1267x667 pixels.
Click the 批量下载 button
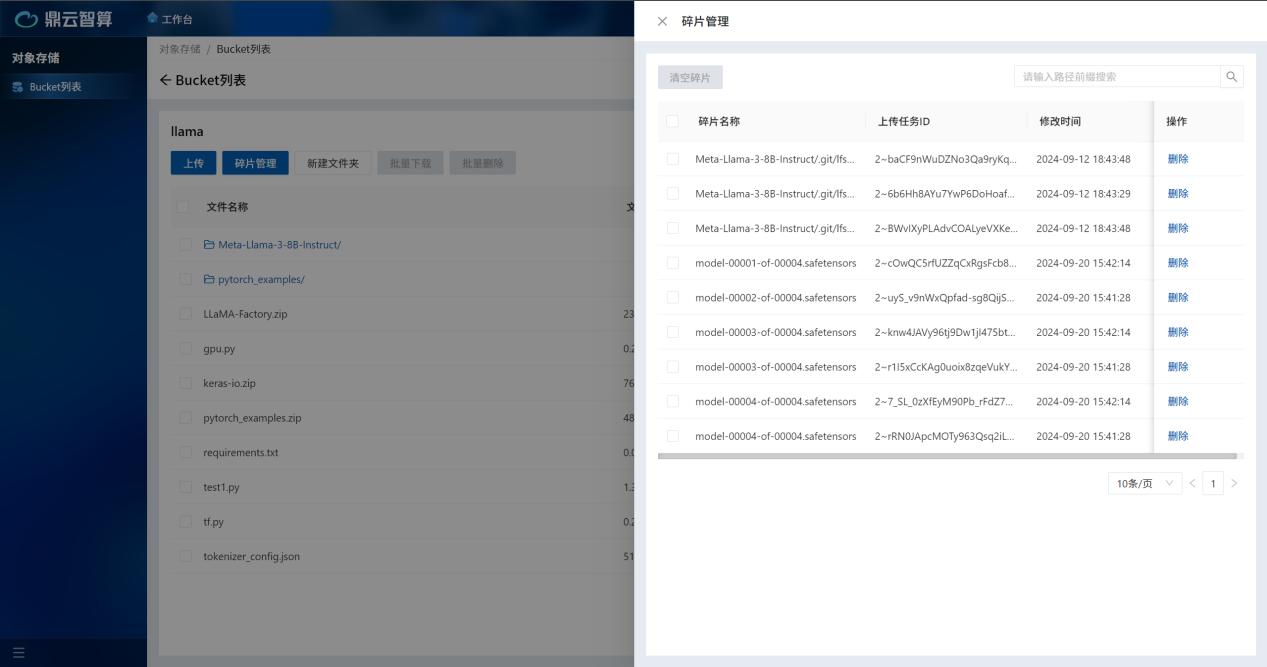[410, 163]
